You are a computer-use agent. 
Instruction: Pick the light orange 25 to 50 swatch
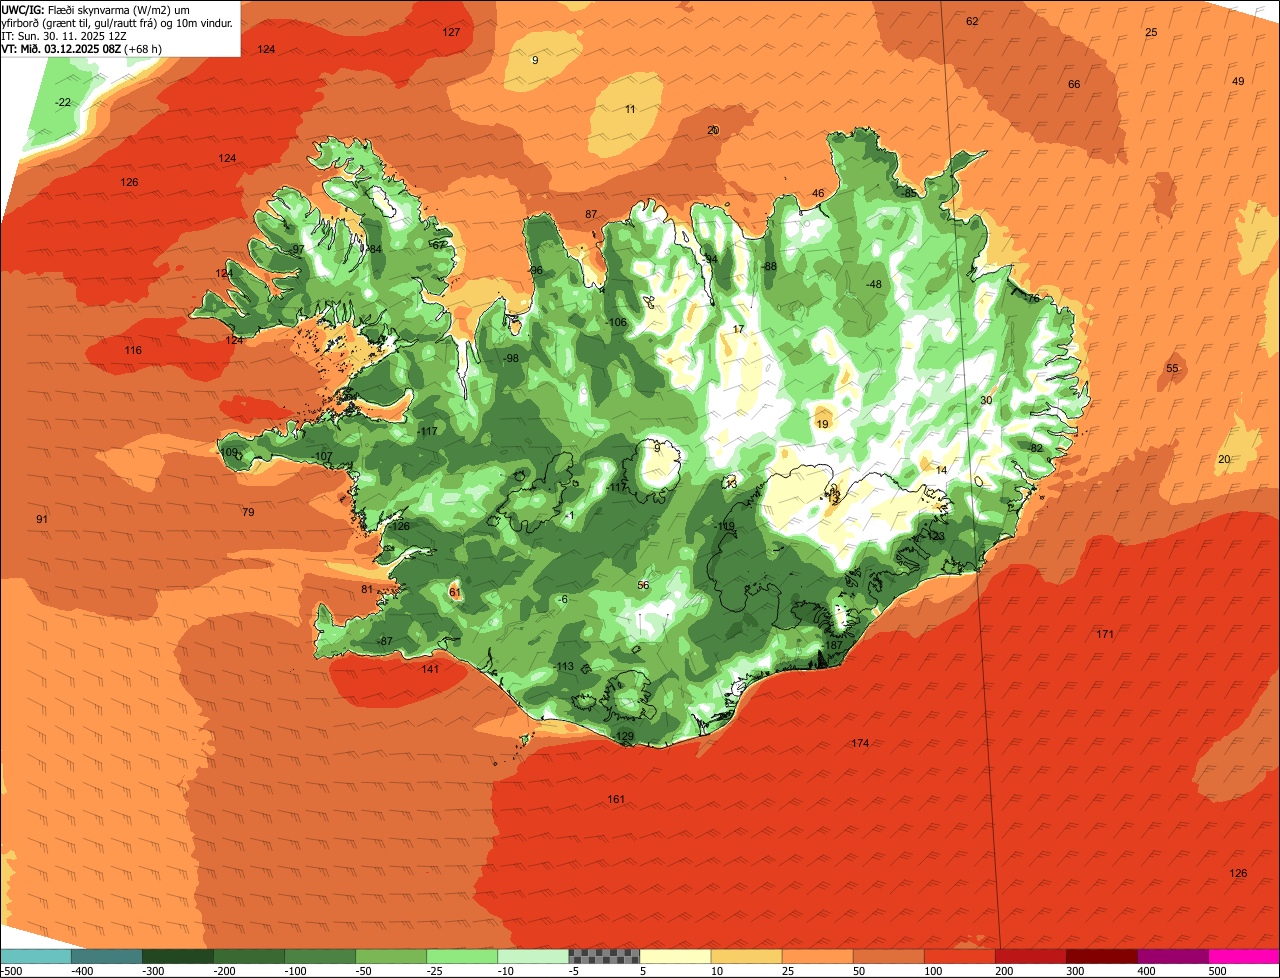pyautogui.click(x=816, y=956)
